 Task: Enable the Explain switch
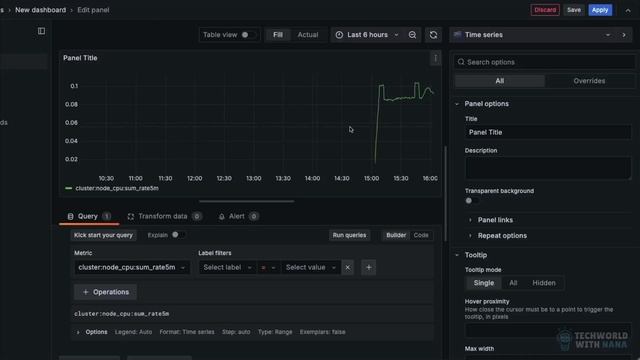click(x=178, y=235)
